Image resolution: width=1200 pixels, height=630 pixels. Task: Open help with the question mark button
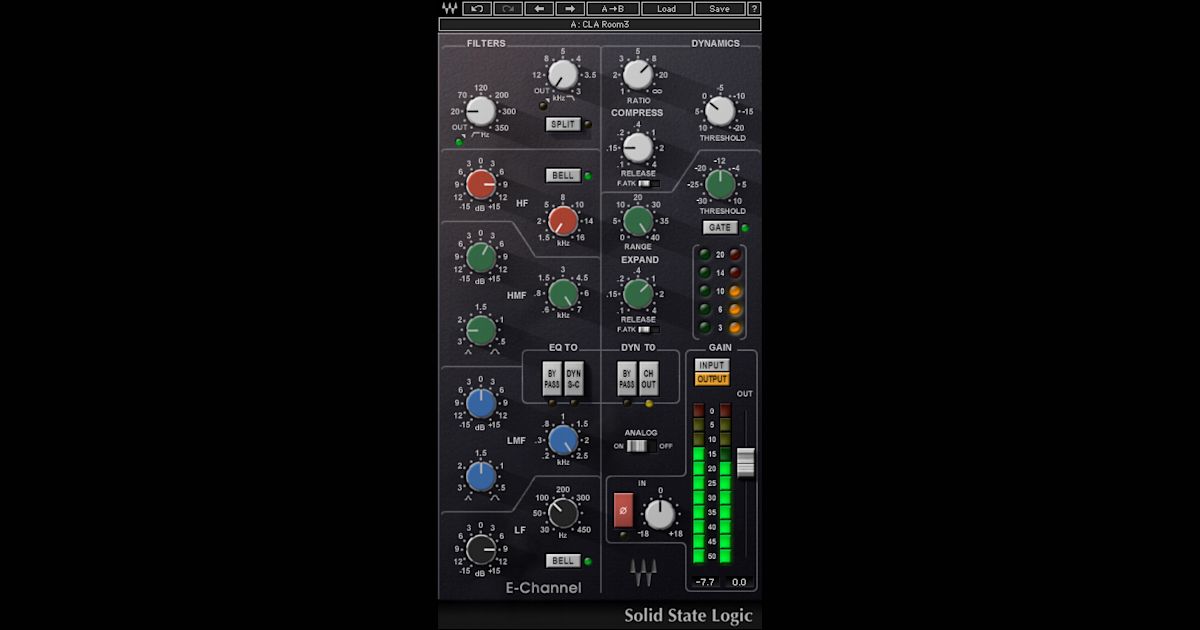753,9
